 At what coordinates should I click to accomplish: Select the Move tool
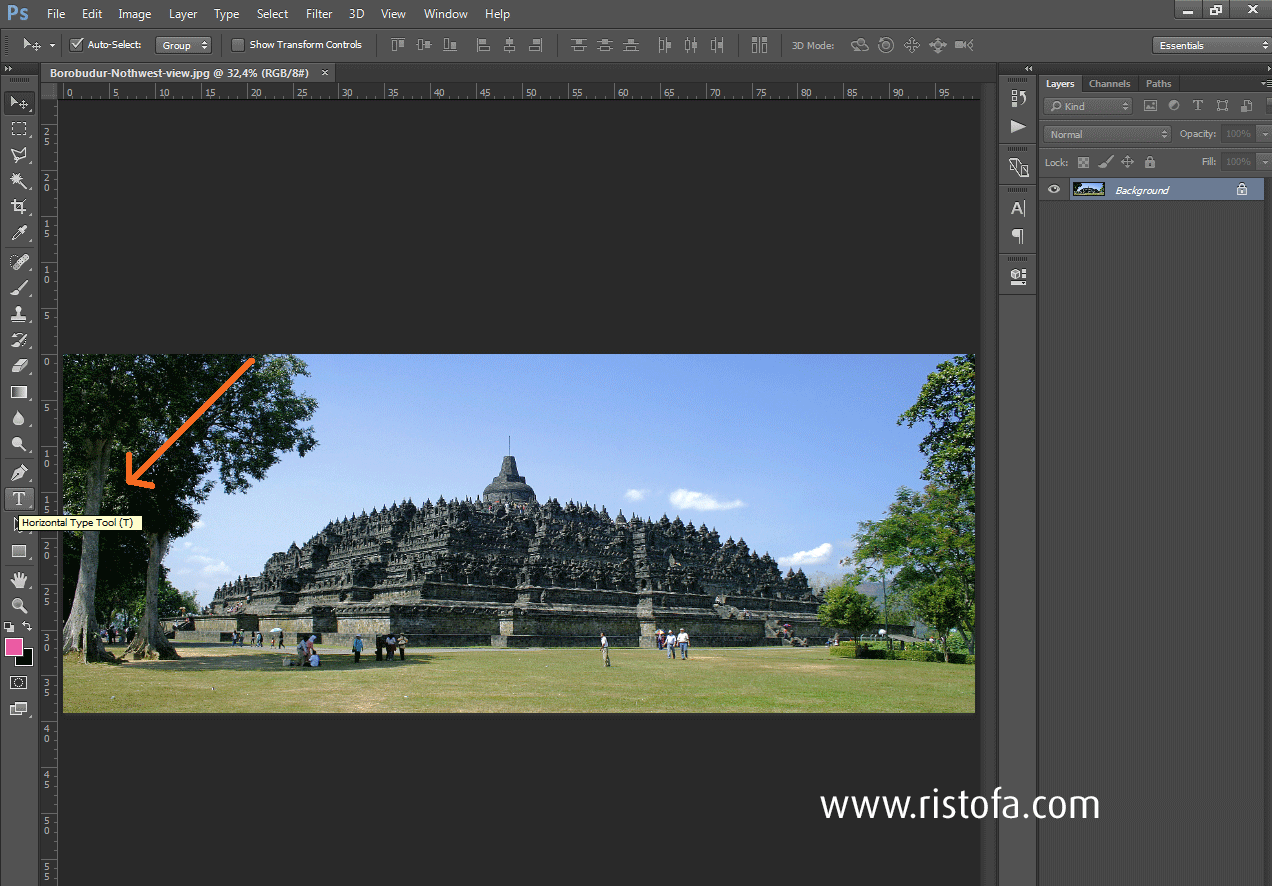18,102
